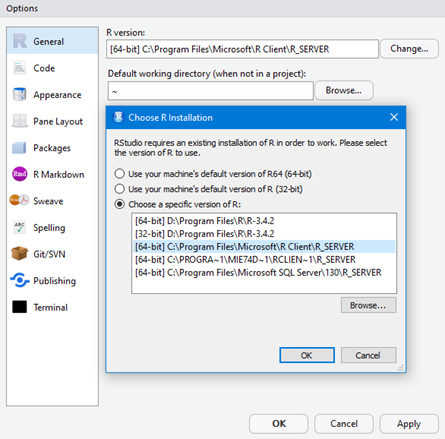Click the Git/SVN cardboard box icon
Image resolution: width=445 pixels, height=439 pixels.
(19, 254)
